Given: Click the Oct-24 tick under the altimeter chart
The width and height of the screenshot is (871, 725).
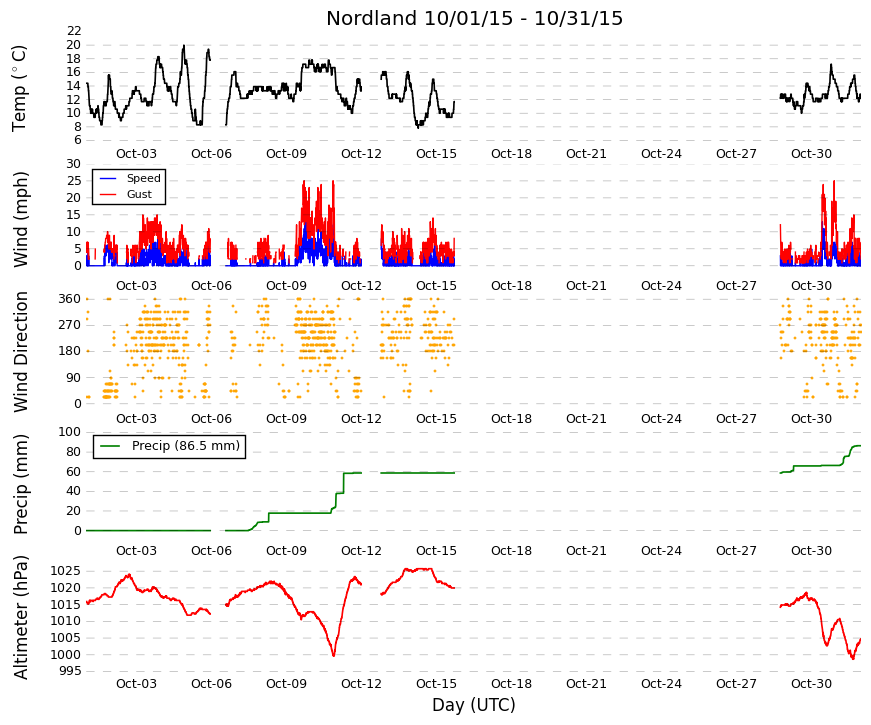Looking at the screenshot, I should 661,684.
